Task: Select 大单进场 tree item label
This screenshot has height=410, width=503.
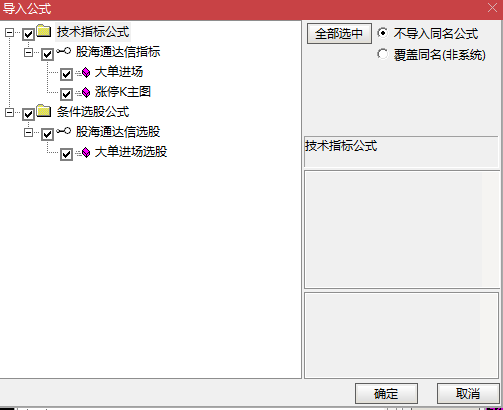Action: point(119,72)
